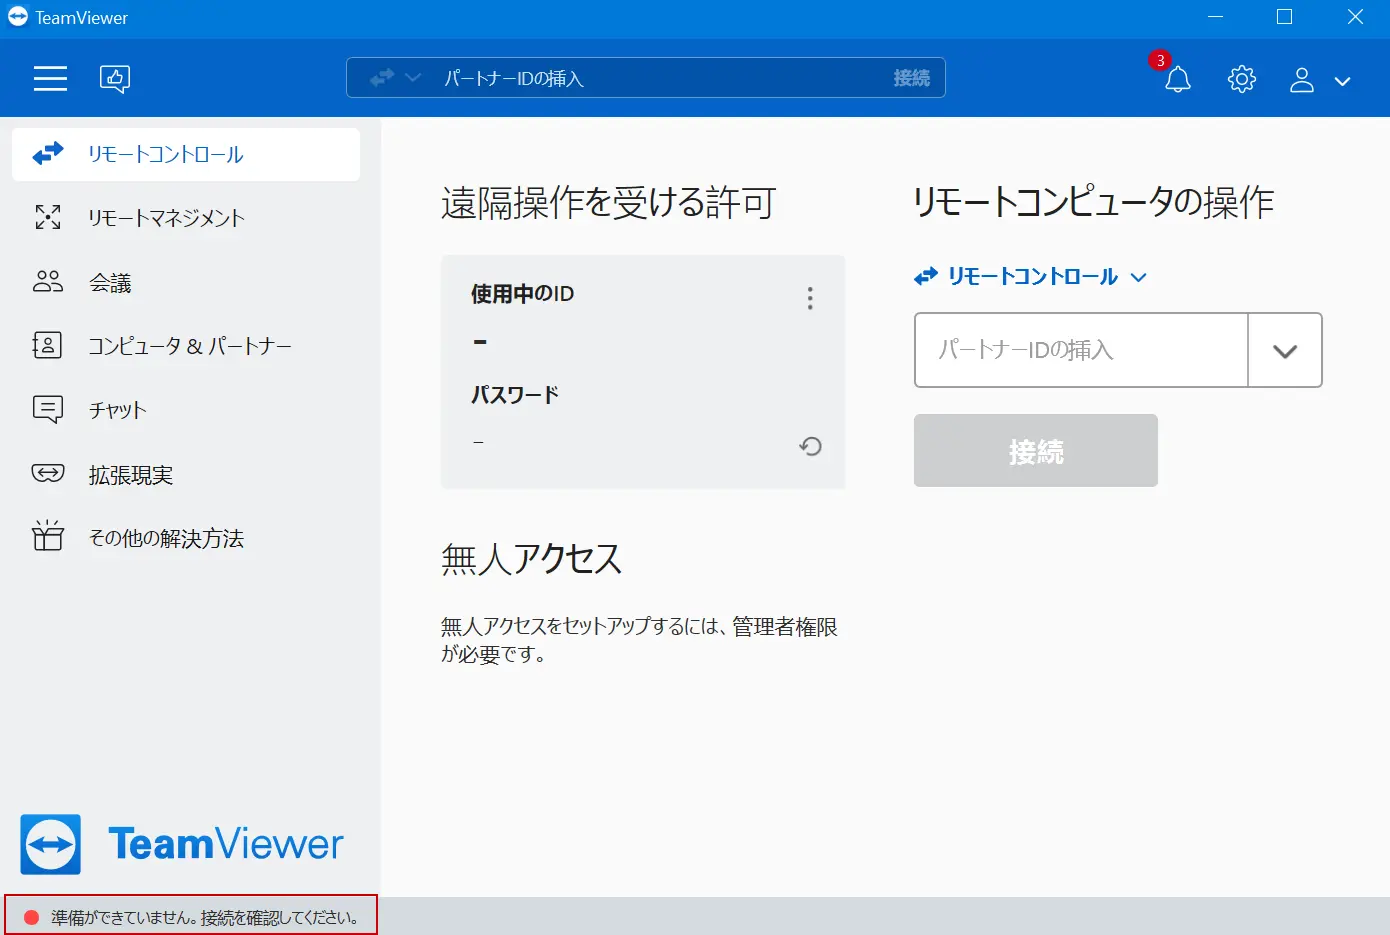Open the リモートコントロール mode dropdown
Viewport: 1390px width, 935px height.
point(1031,277)
